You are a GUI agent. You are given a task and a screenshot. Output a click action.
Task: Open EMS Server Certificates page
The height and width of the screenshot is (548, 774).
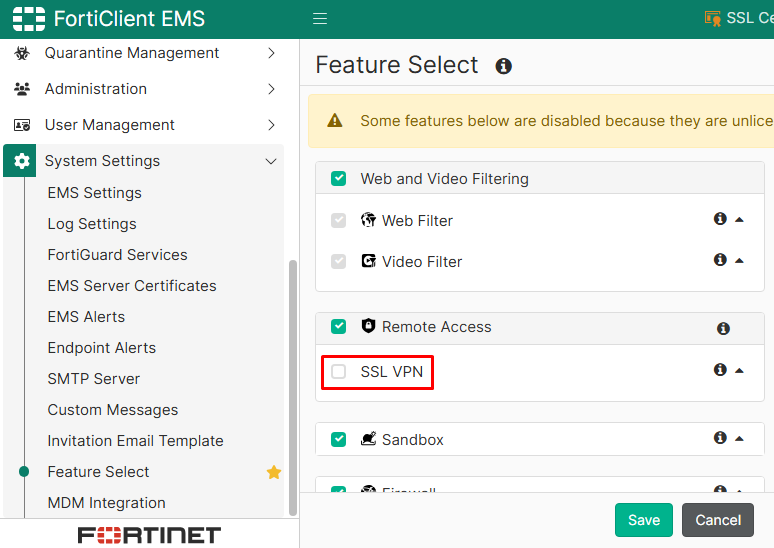click(132, 286)
